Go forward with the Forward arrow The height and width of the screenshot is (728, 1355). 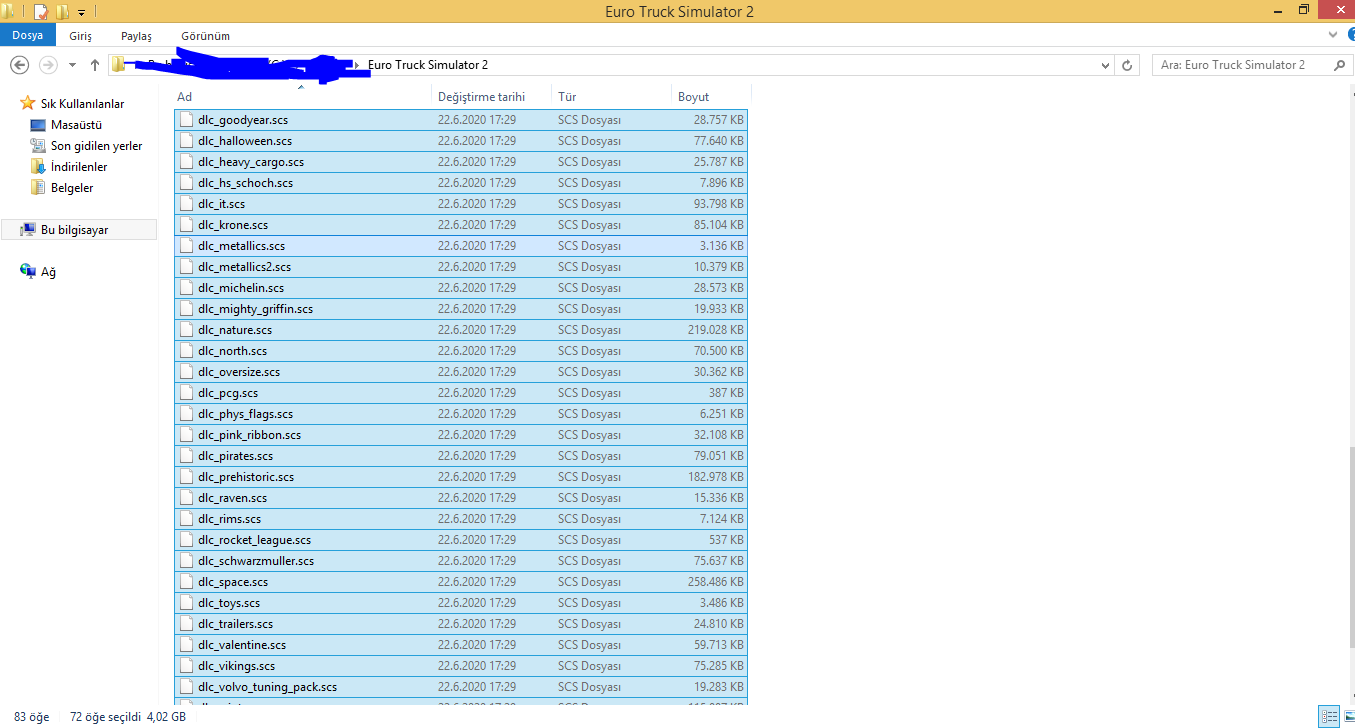click(47, 65)
